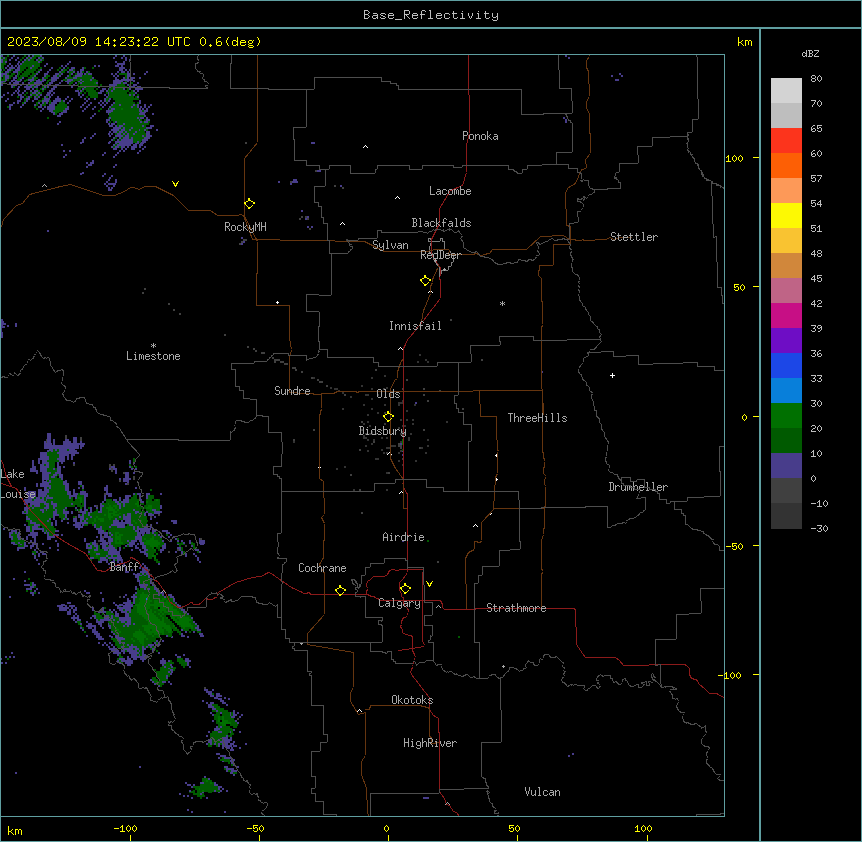Click yellow diamond between Olds and Didsbury
Screen dimensions: 862x842
coord(388,417)
